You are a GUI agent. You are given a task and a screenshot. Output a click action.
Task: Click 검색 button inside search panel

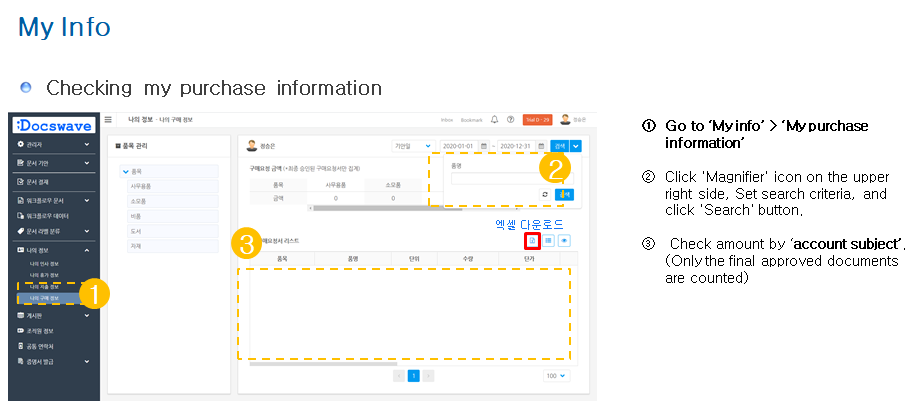[x=564, y=195]
